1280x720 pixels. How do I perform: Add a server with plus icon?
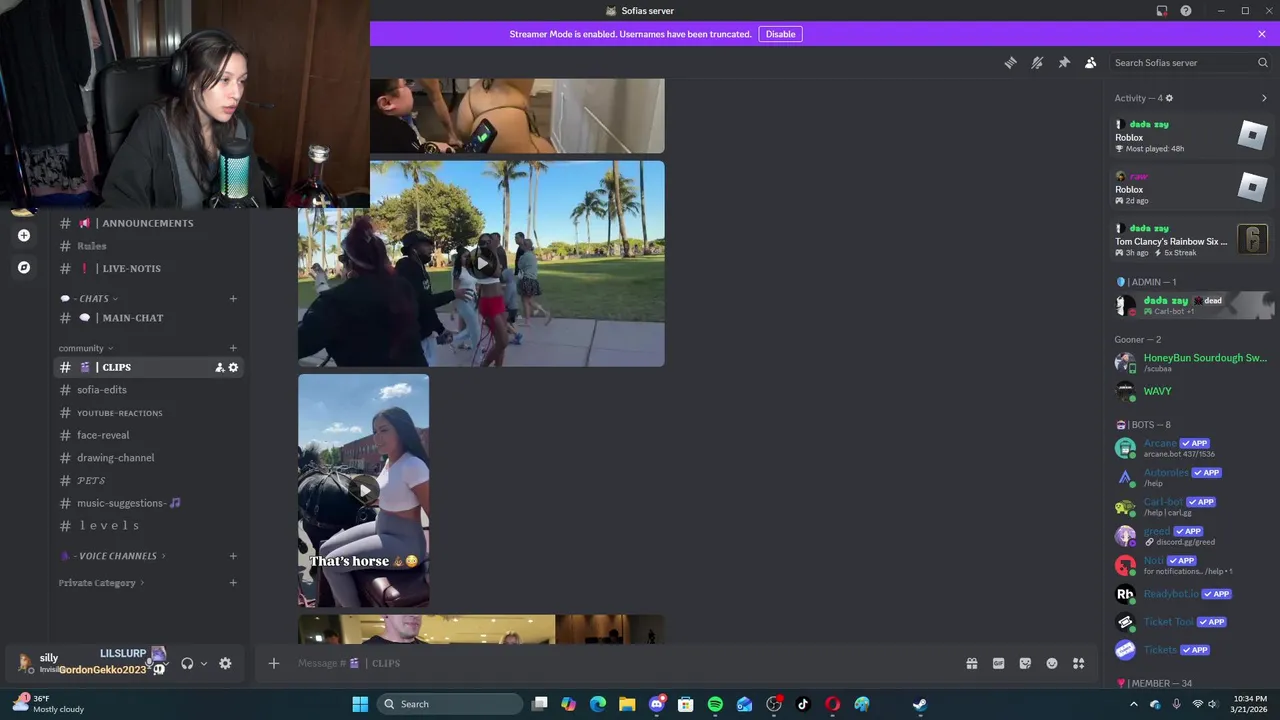point(24,235)
